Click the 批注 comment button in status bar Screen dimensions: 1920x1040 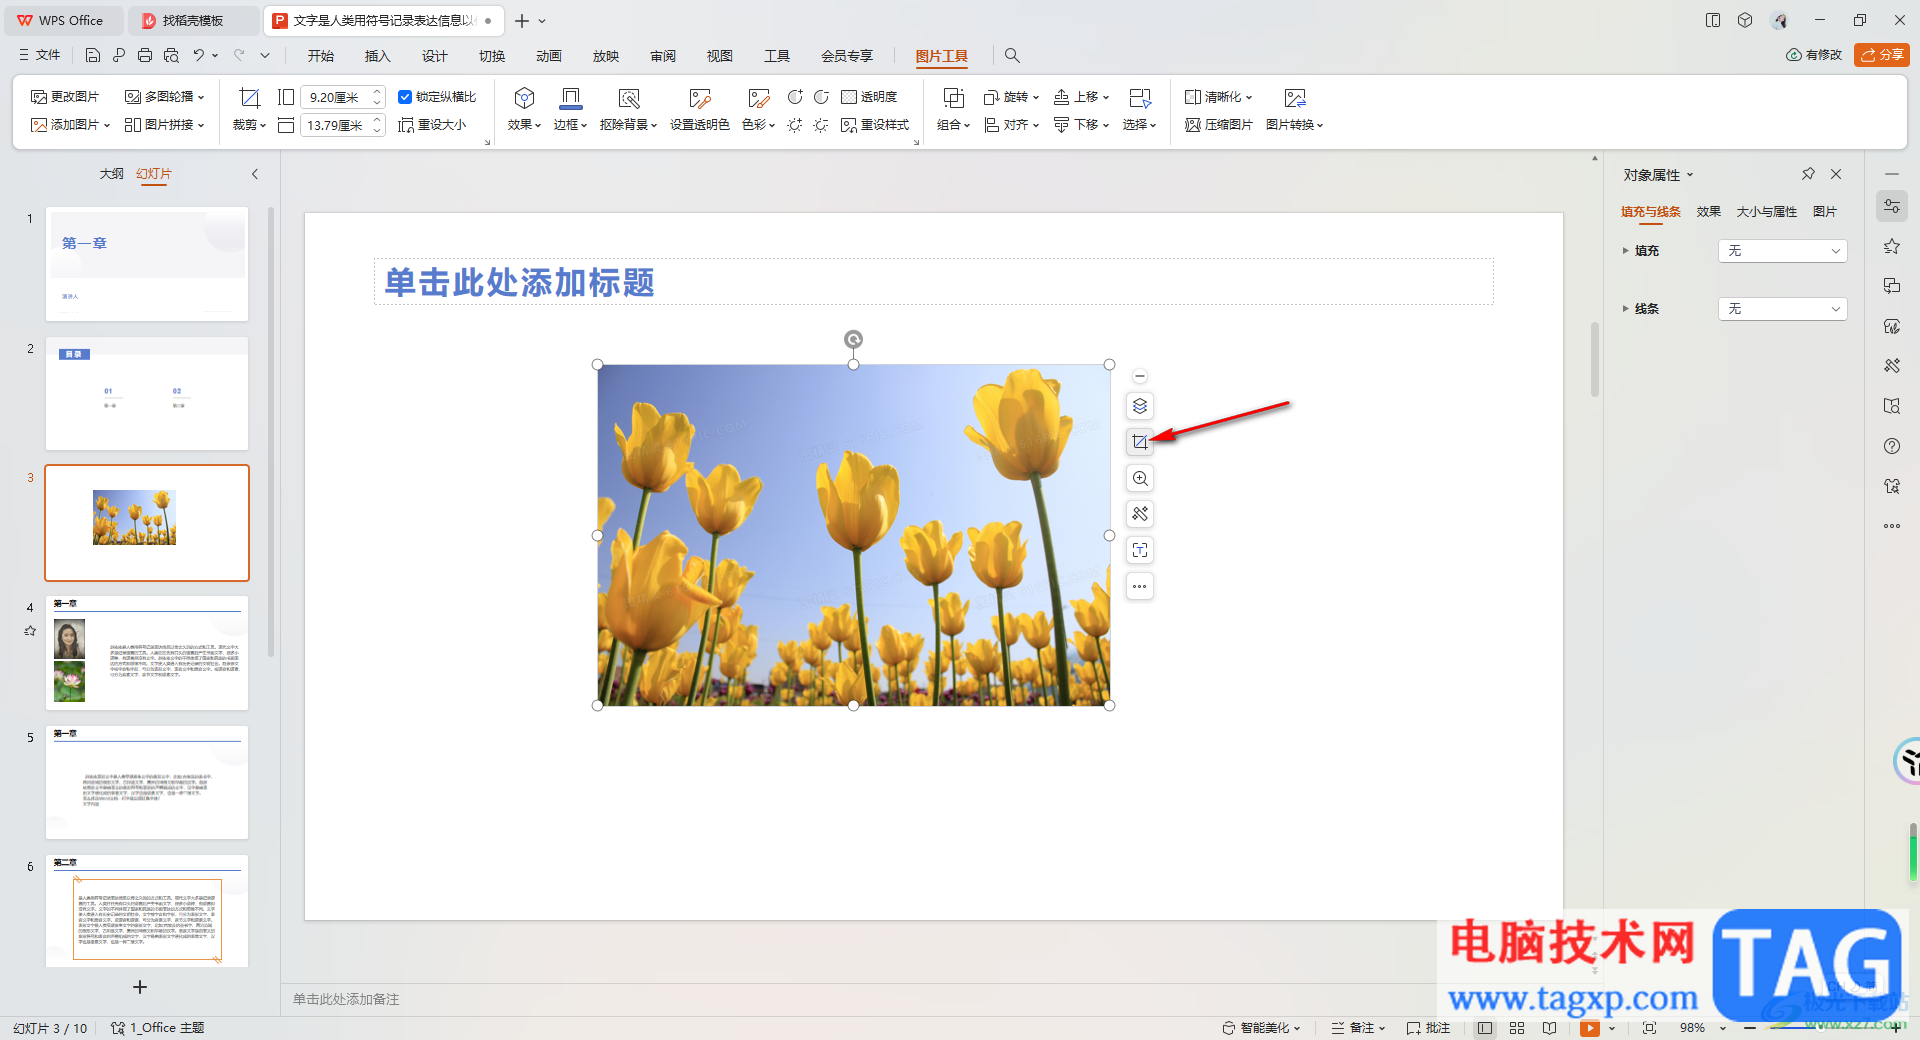tap(1428, 1028)
